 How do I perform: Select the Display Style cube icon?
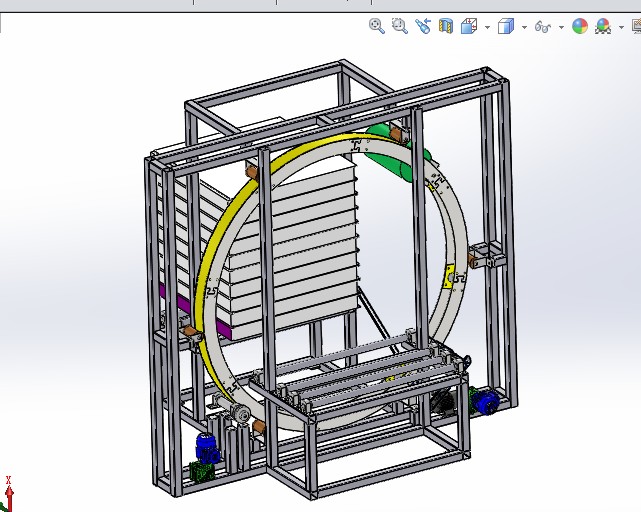(506, 26)
